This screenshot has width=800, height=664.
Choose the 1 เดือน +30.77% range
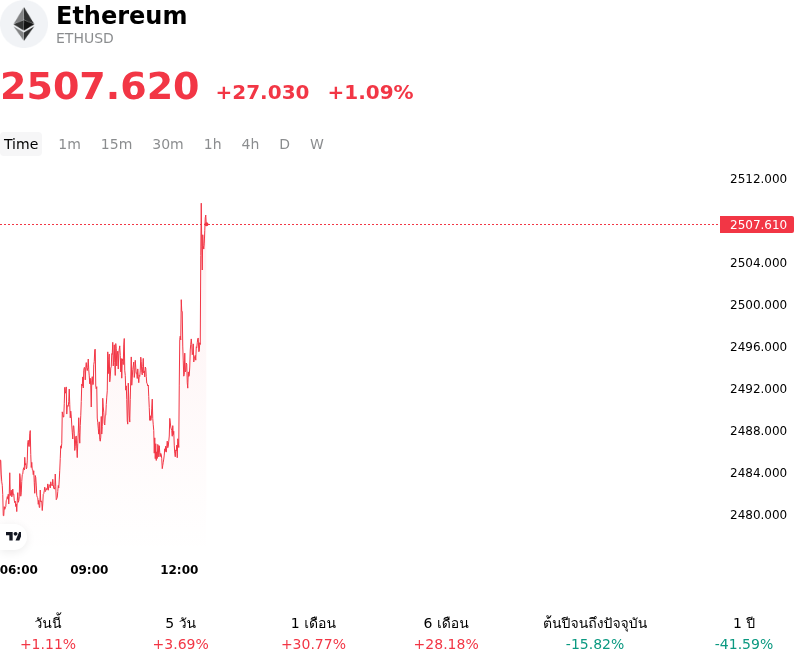pos(313,633)
